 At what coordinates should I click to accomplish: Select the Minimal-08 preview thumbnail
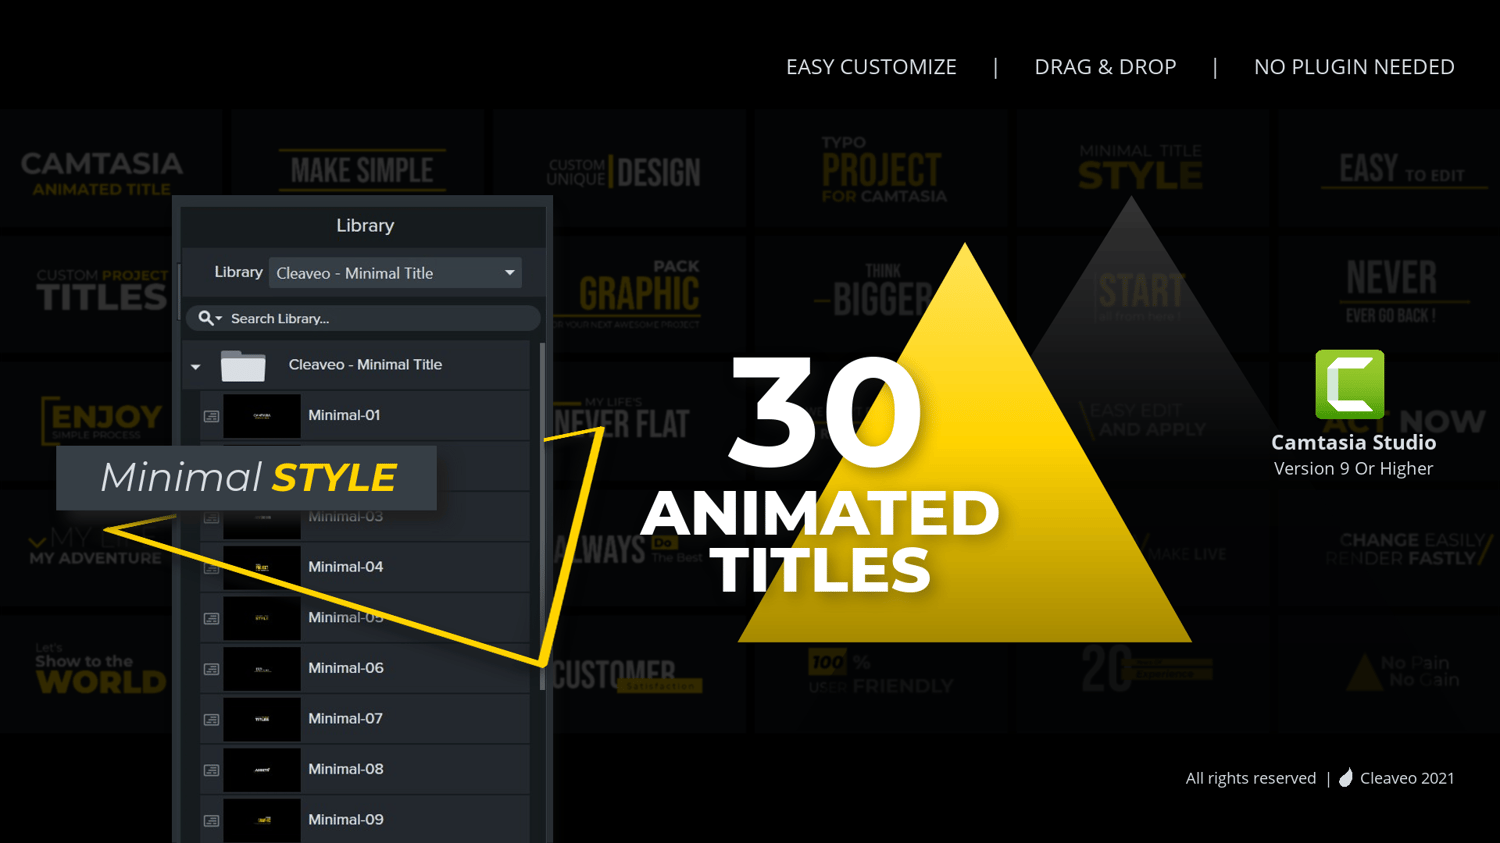(x=262, y=769)
